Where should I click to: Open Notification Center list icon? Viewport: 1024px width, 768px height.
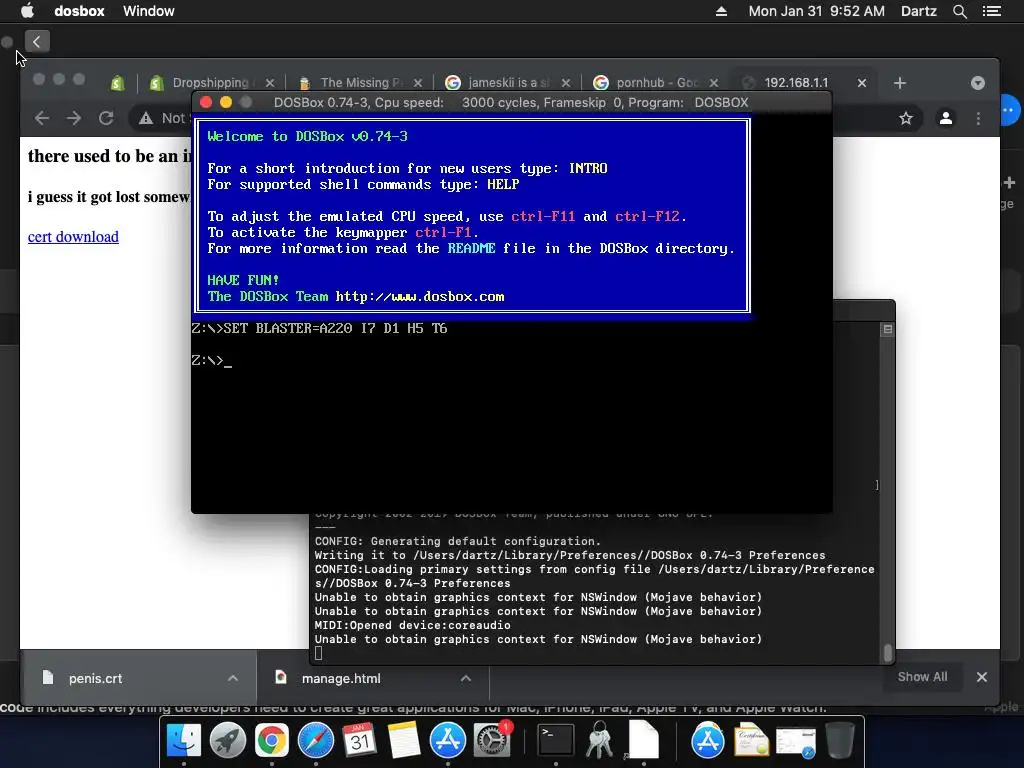tap(992, 11)
